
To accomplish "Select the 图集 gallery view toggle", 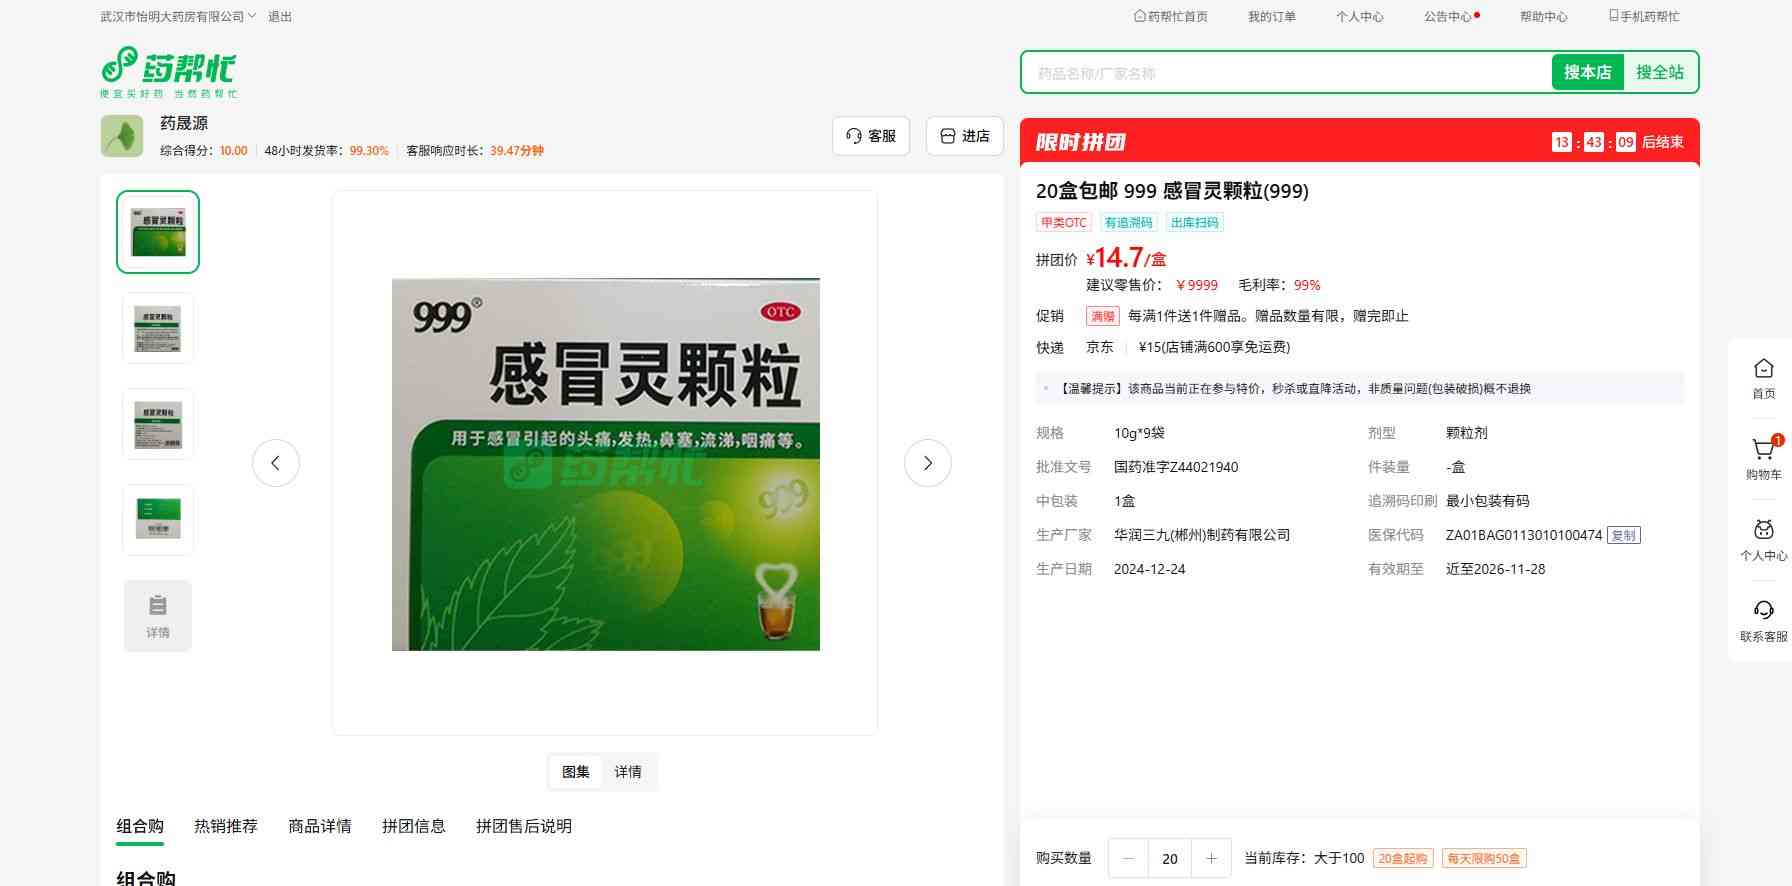I will (576, 772).
